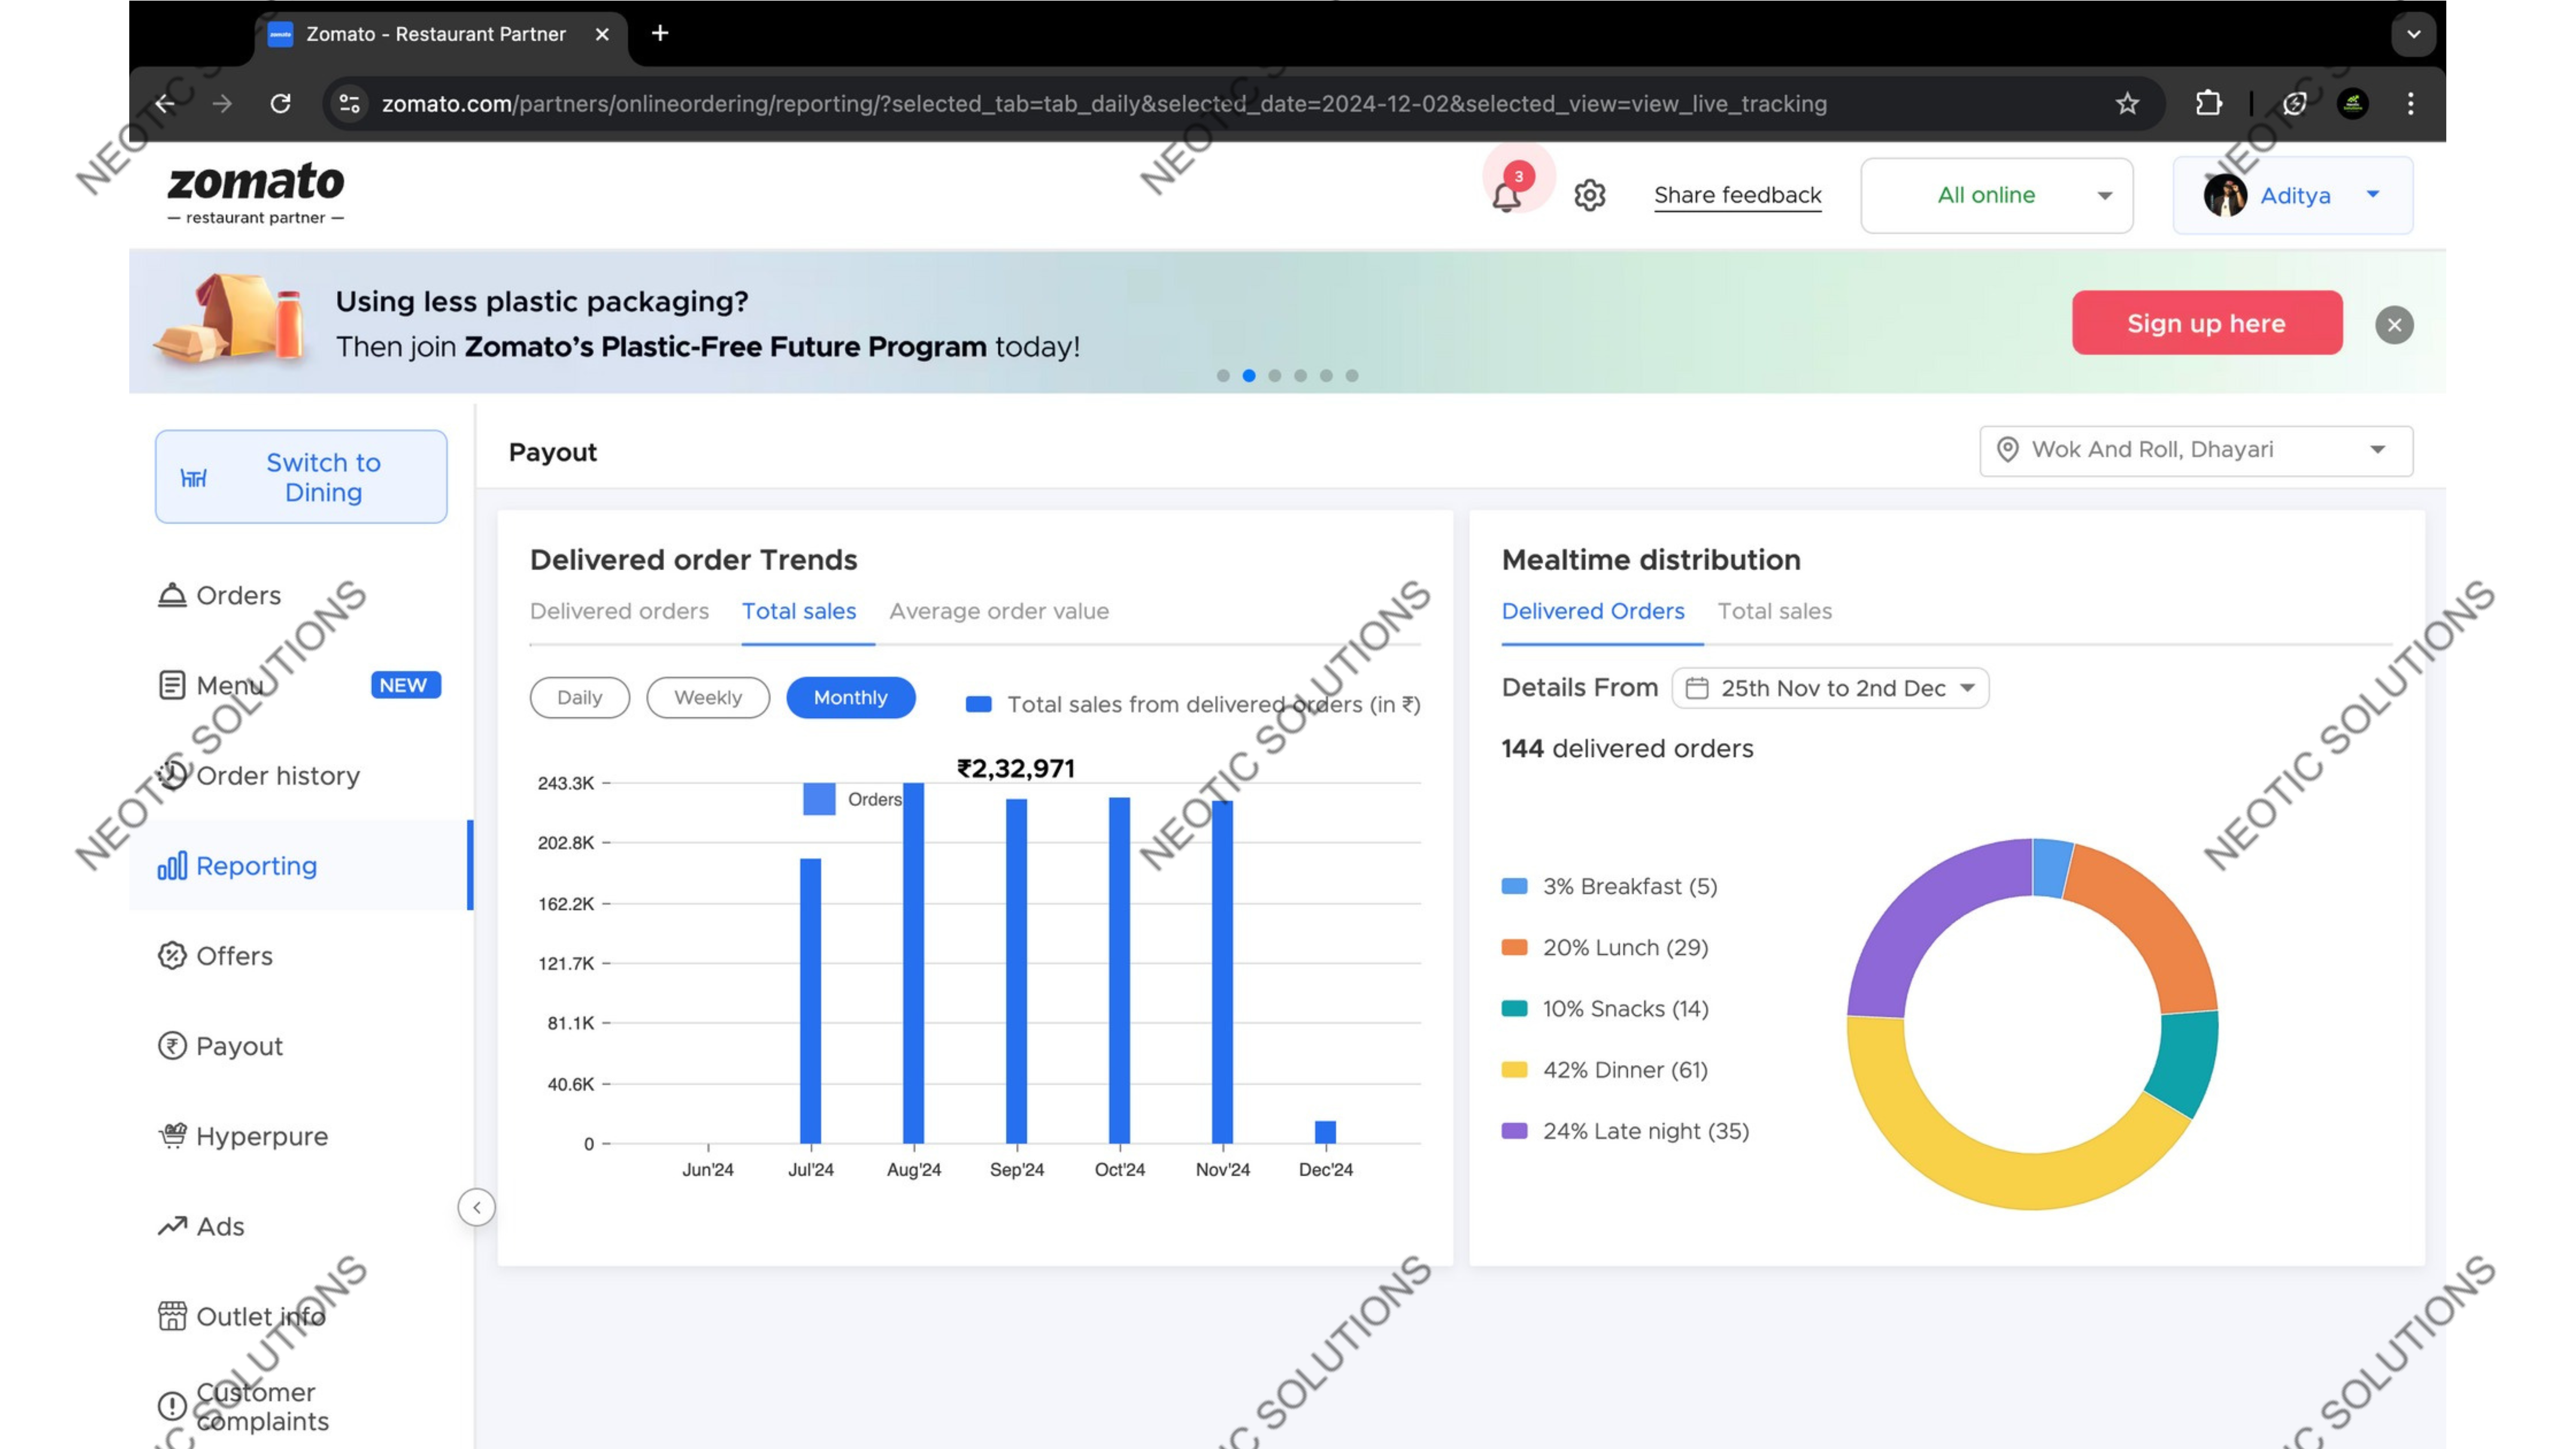Viewport: 2576px width, 1449px height.
Task: Click the Zomato restaurant partner logo
Action: tap(256, 193)
